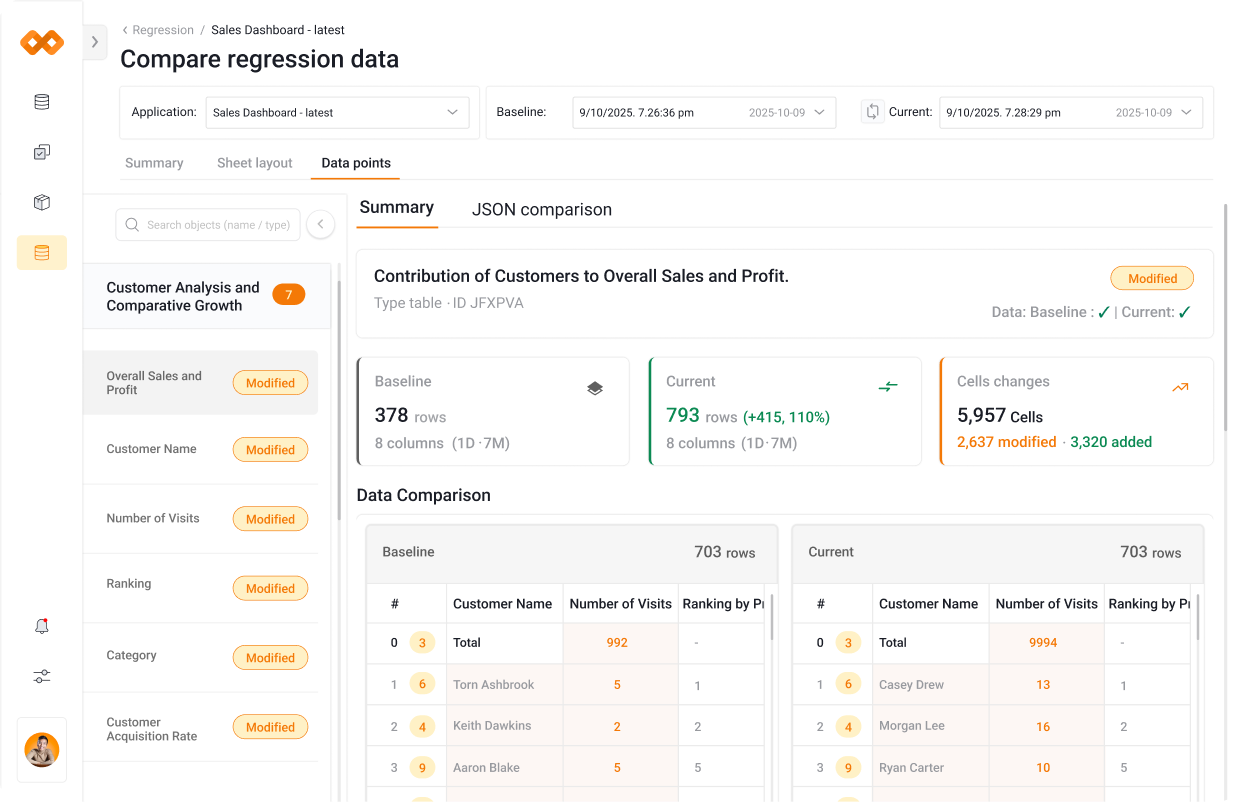Click the package/box icon in sidebar
The height and width of the screenshot is (802, 1239).
tap(41, 202)
